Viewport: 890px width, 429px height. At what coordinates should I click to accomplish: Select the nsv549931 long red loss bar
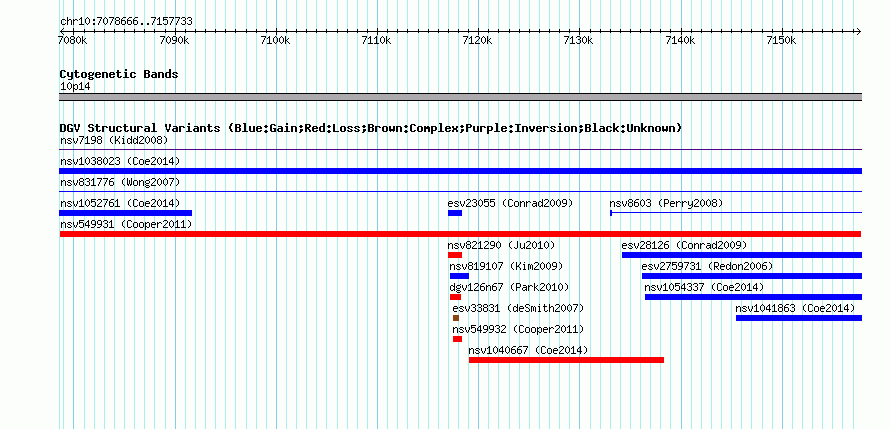click(x=460, y=234)
